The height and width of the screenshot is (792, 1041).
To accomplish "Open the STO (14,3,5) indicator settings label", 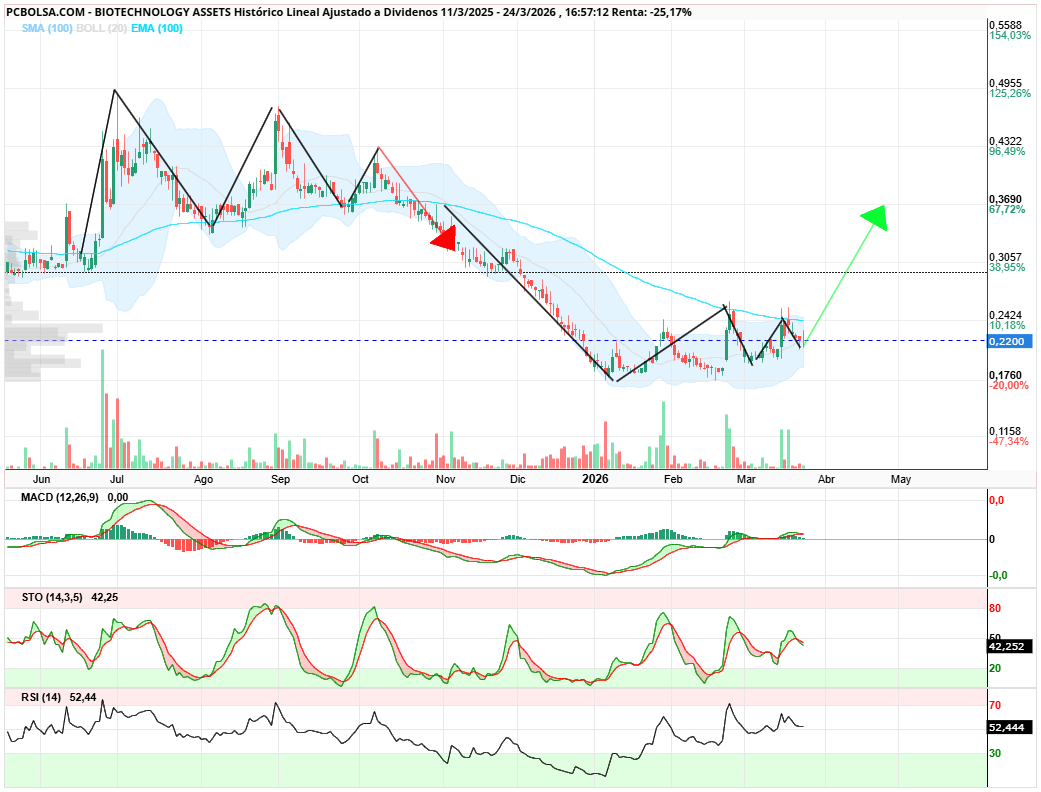I will click(46, 597).
